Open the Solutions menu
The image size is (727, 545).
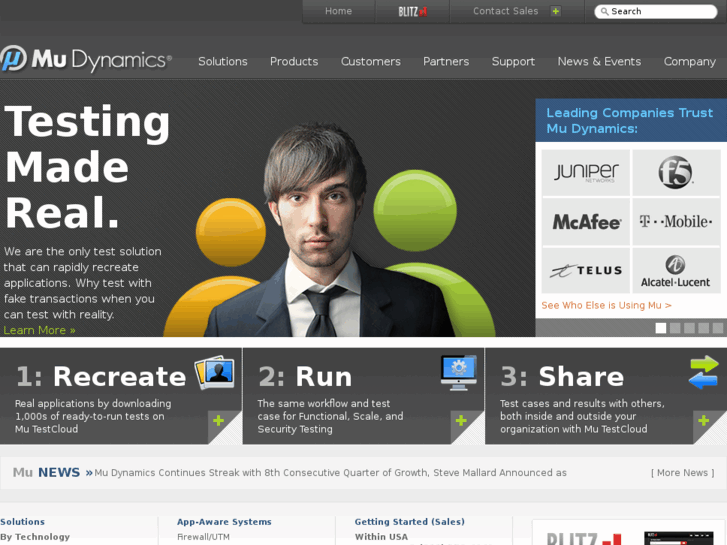coord(223,62)
